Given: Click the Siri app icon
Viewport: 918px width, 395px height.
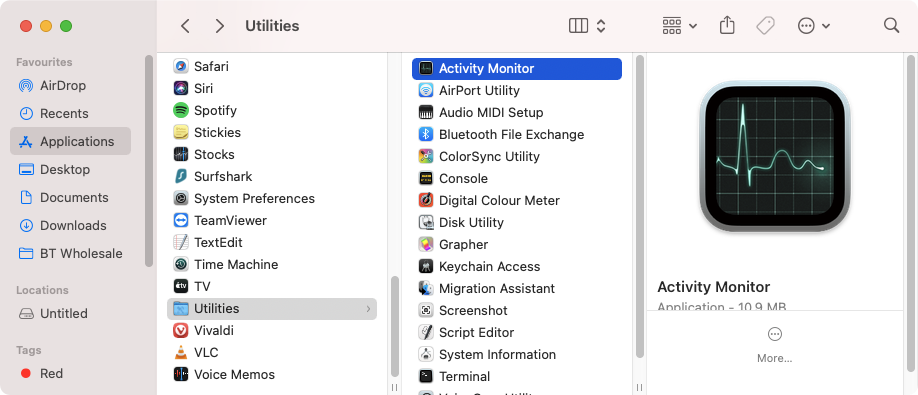Looking at the screenshot, I should 181,88.
